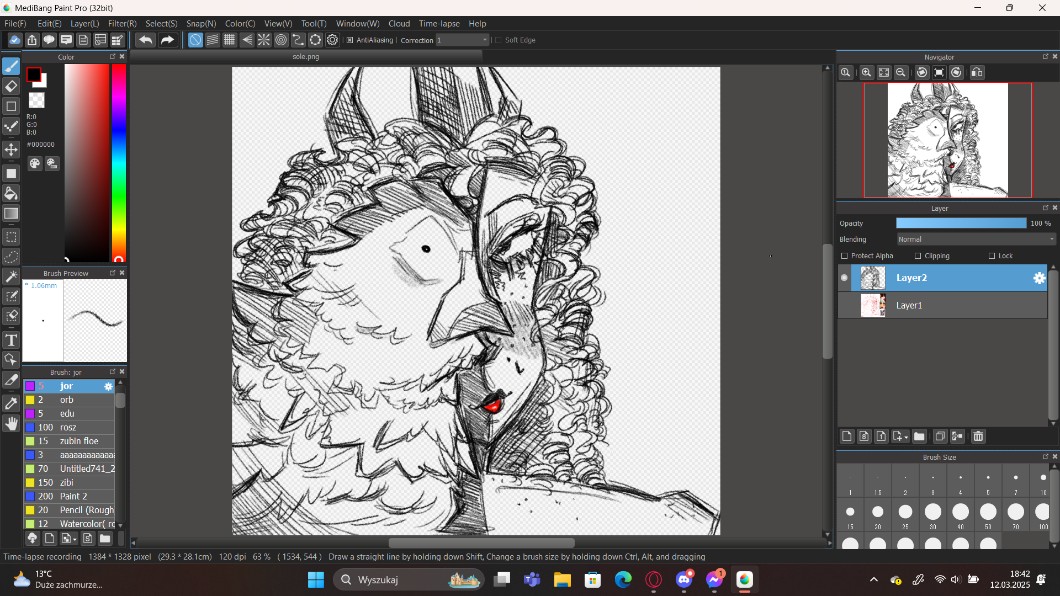Tick the Clipping checkbox
This screenshot has height=596, width=1060.
[918, 256]
